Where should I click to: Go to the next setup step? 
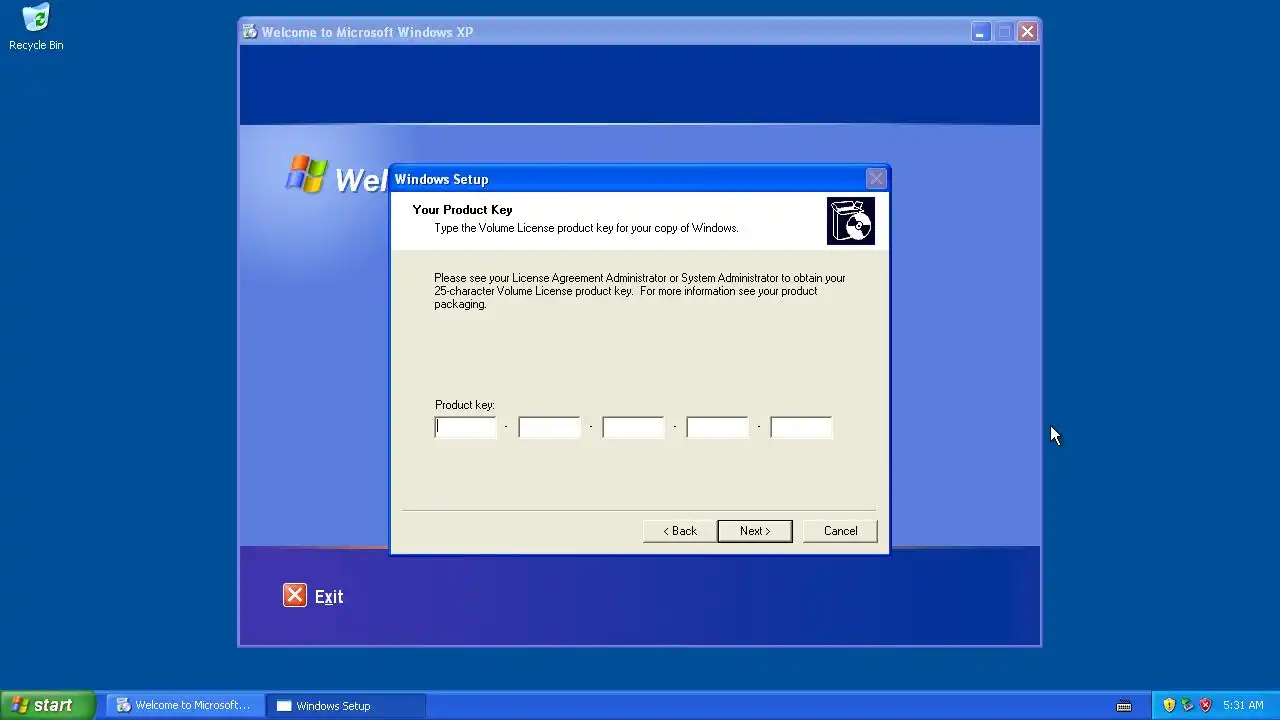(755, 531)
